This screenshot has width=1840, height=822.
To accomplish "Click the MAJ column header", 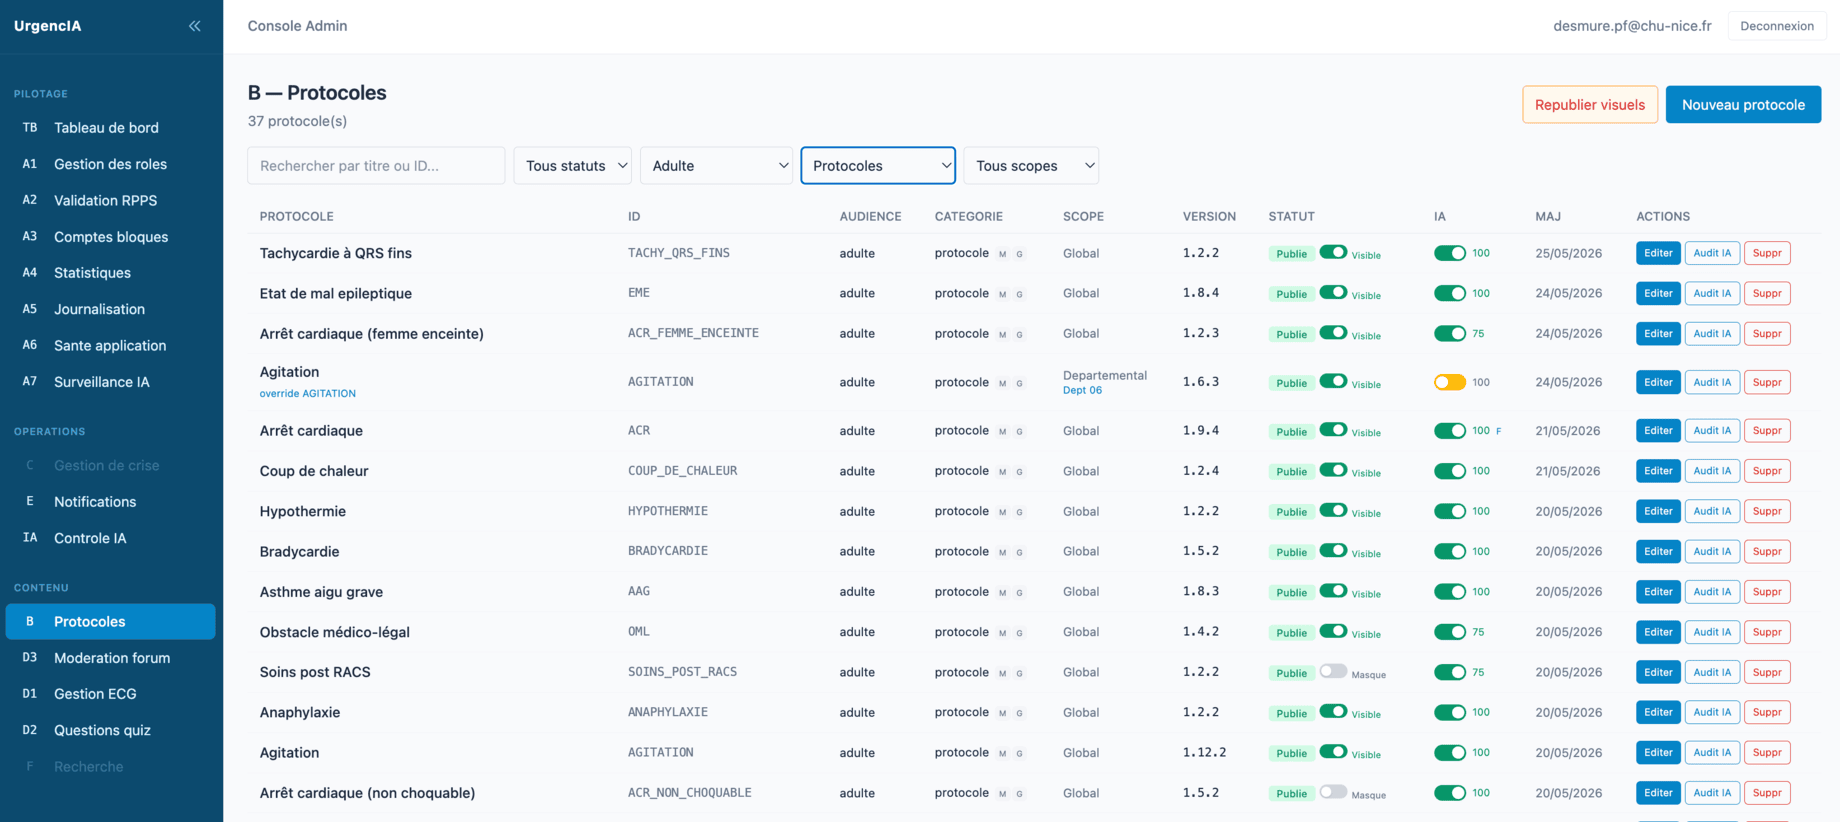I will [x=1548, y=217].
